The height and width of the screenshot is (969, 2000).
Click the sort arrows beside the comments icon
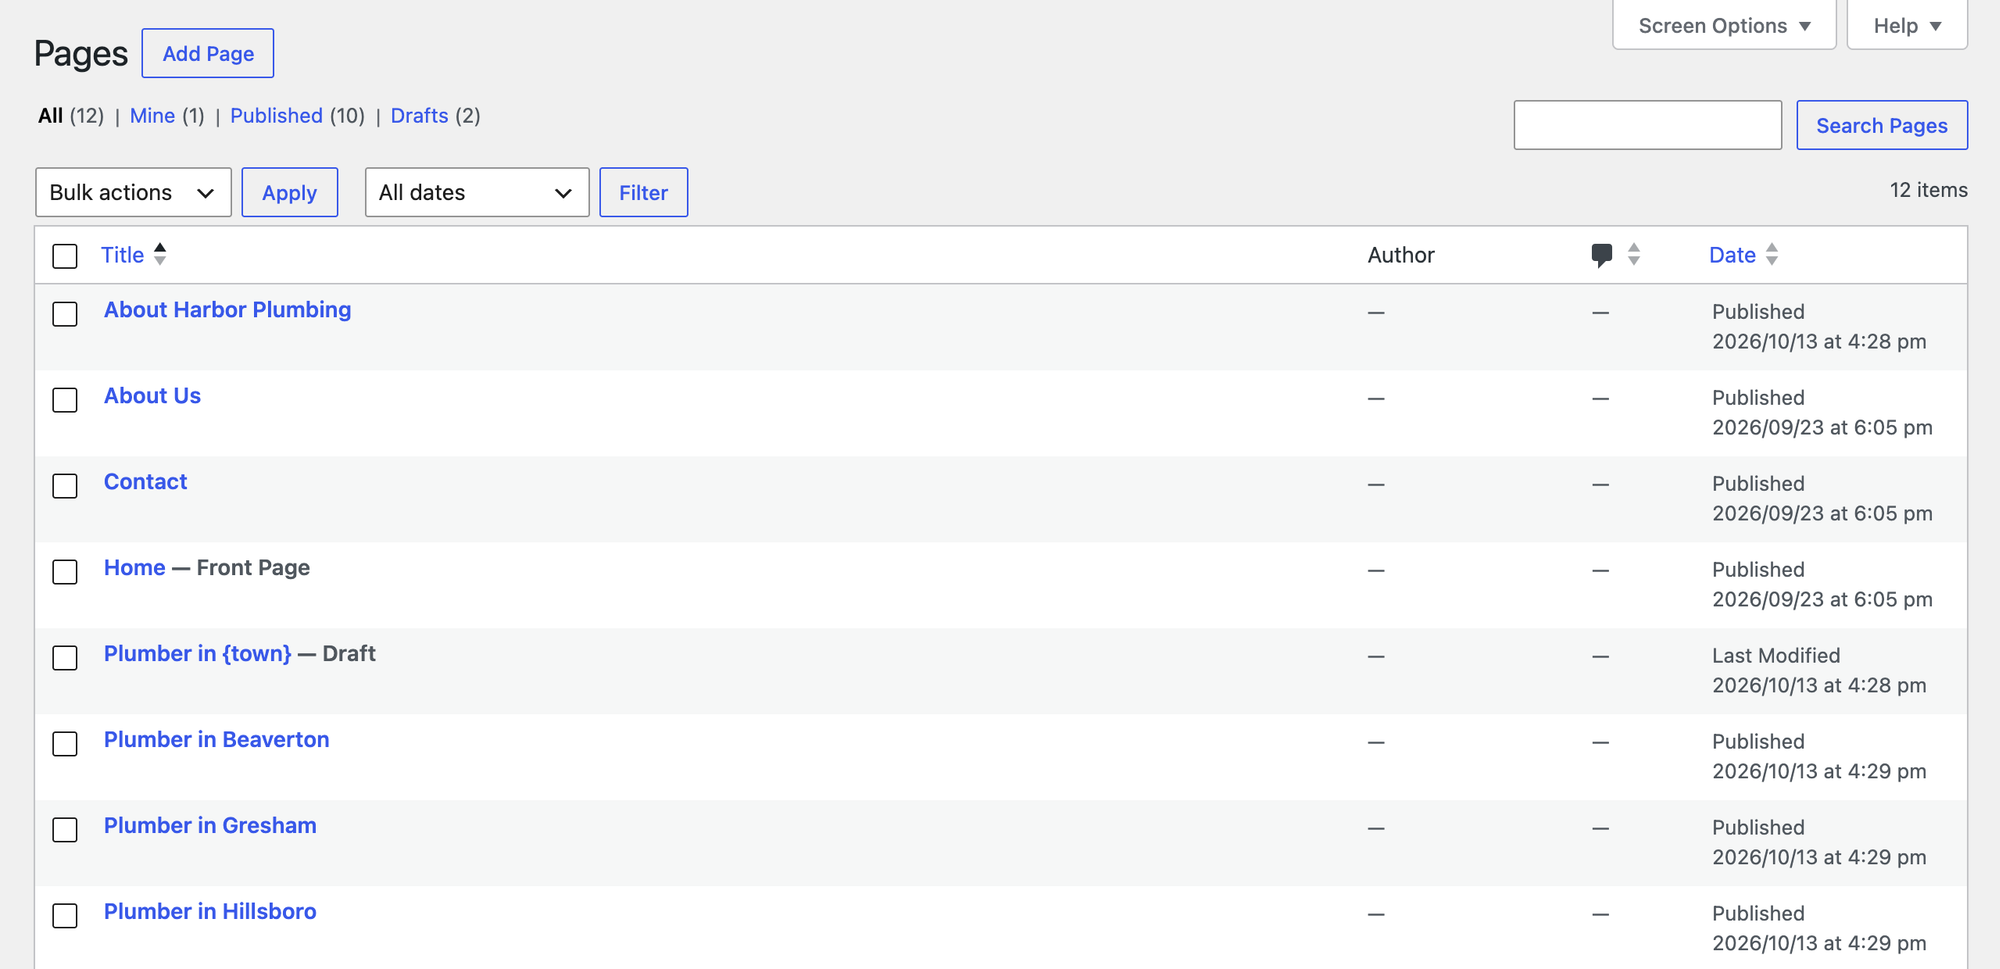tap(1634, 254)
